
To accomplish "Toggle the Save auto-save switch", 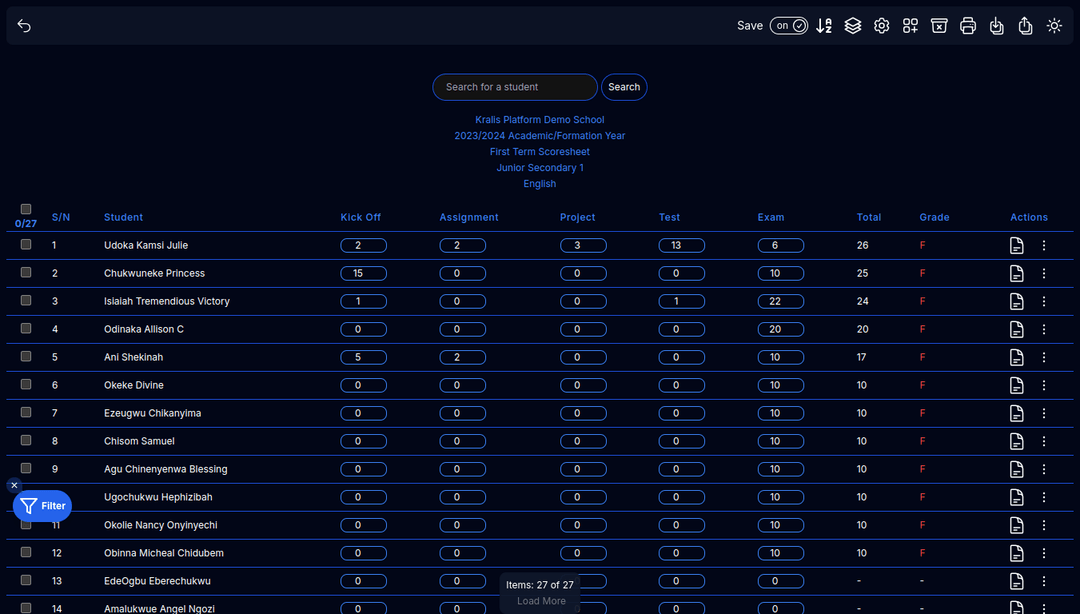I will [x=789, y=26].
